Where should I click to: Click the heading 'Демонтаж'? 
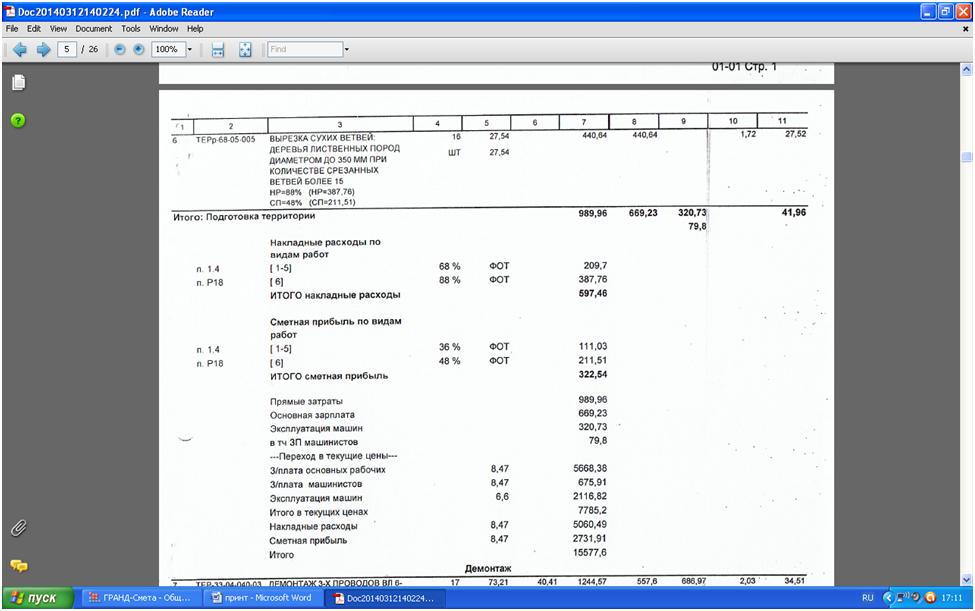pos(488,569)
